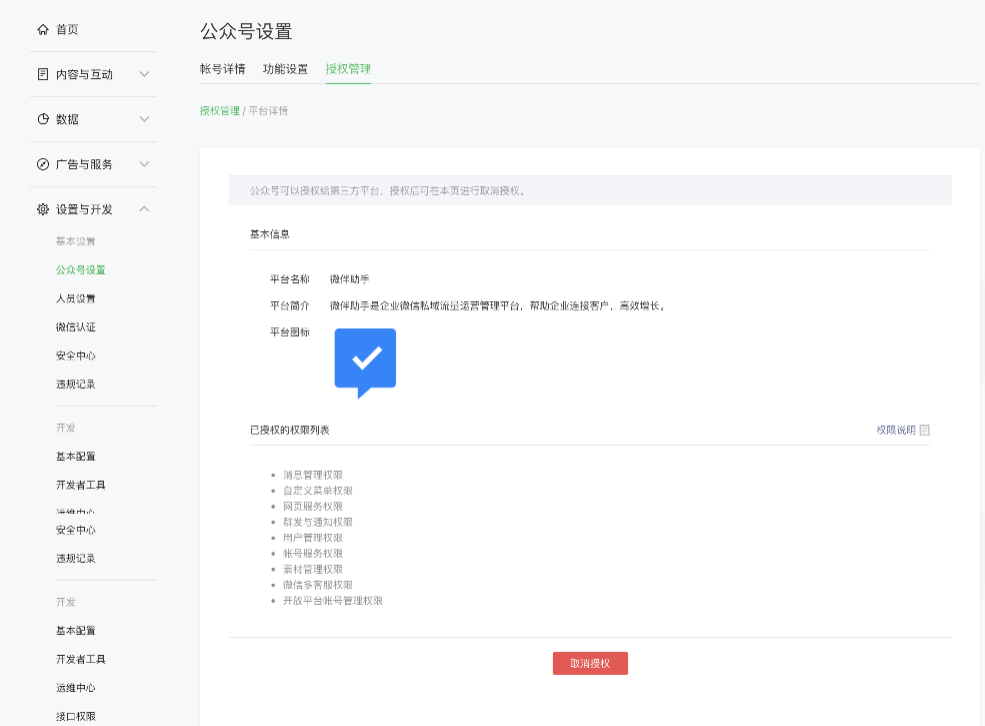The image size is (985, 726).
Task: Click the 群发与通知权限 list item
Action: point(318,522)
